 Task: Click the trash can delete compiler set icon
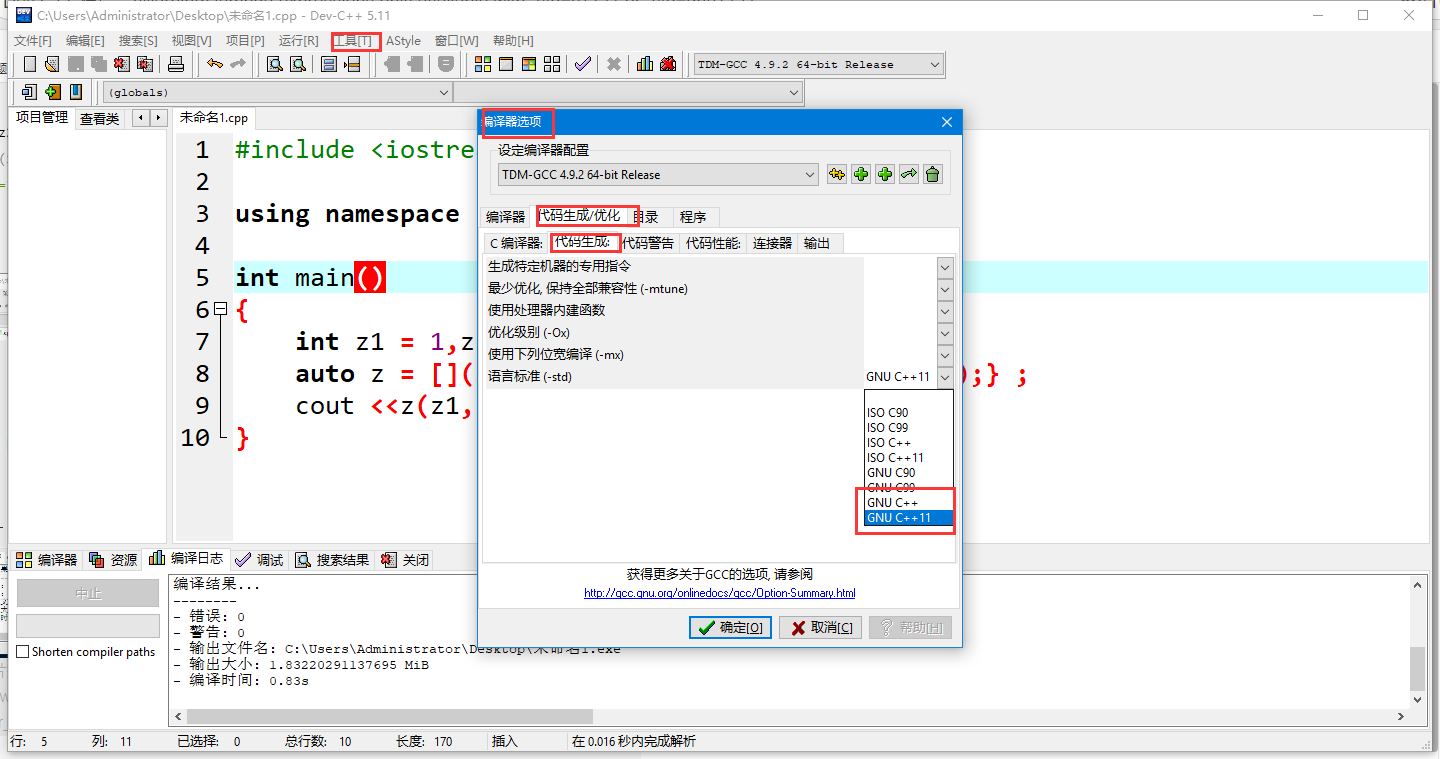coord(933,175)
